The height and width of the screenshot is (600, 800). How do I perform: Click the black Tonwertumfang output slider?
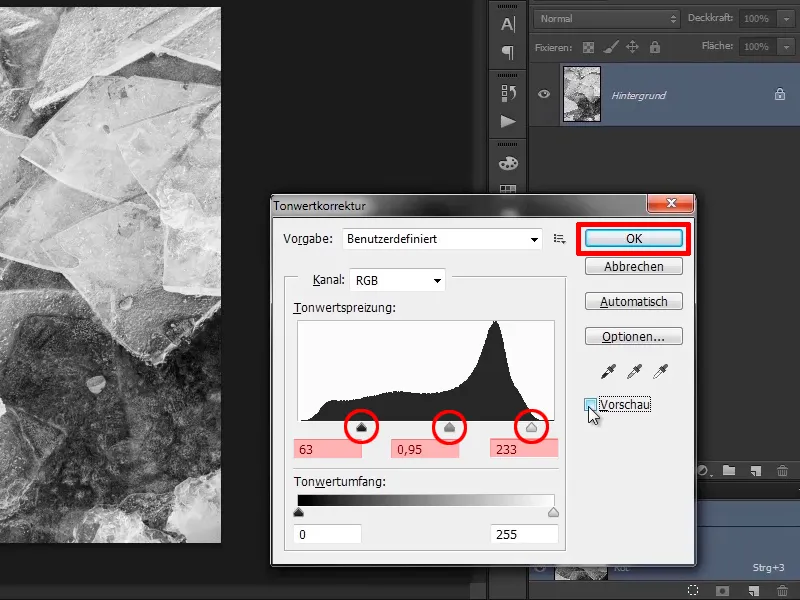point(299,512)
